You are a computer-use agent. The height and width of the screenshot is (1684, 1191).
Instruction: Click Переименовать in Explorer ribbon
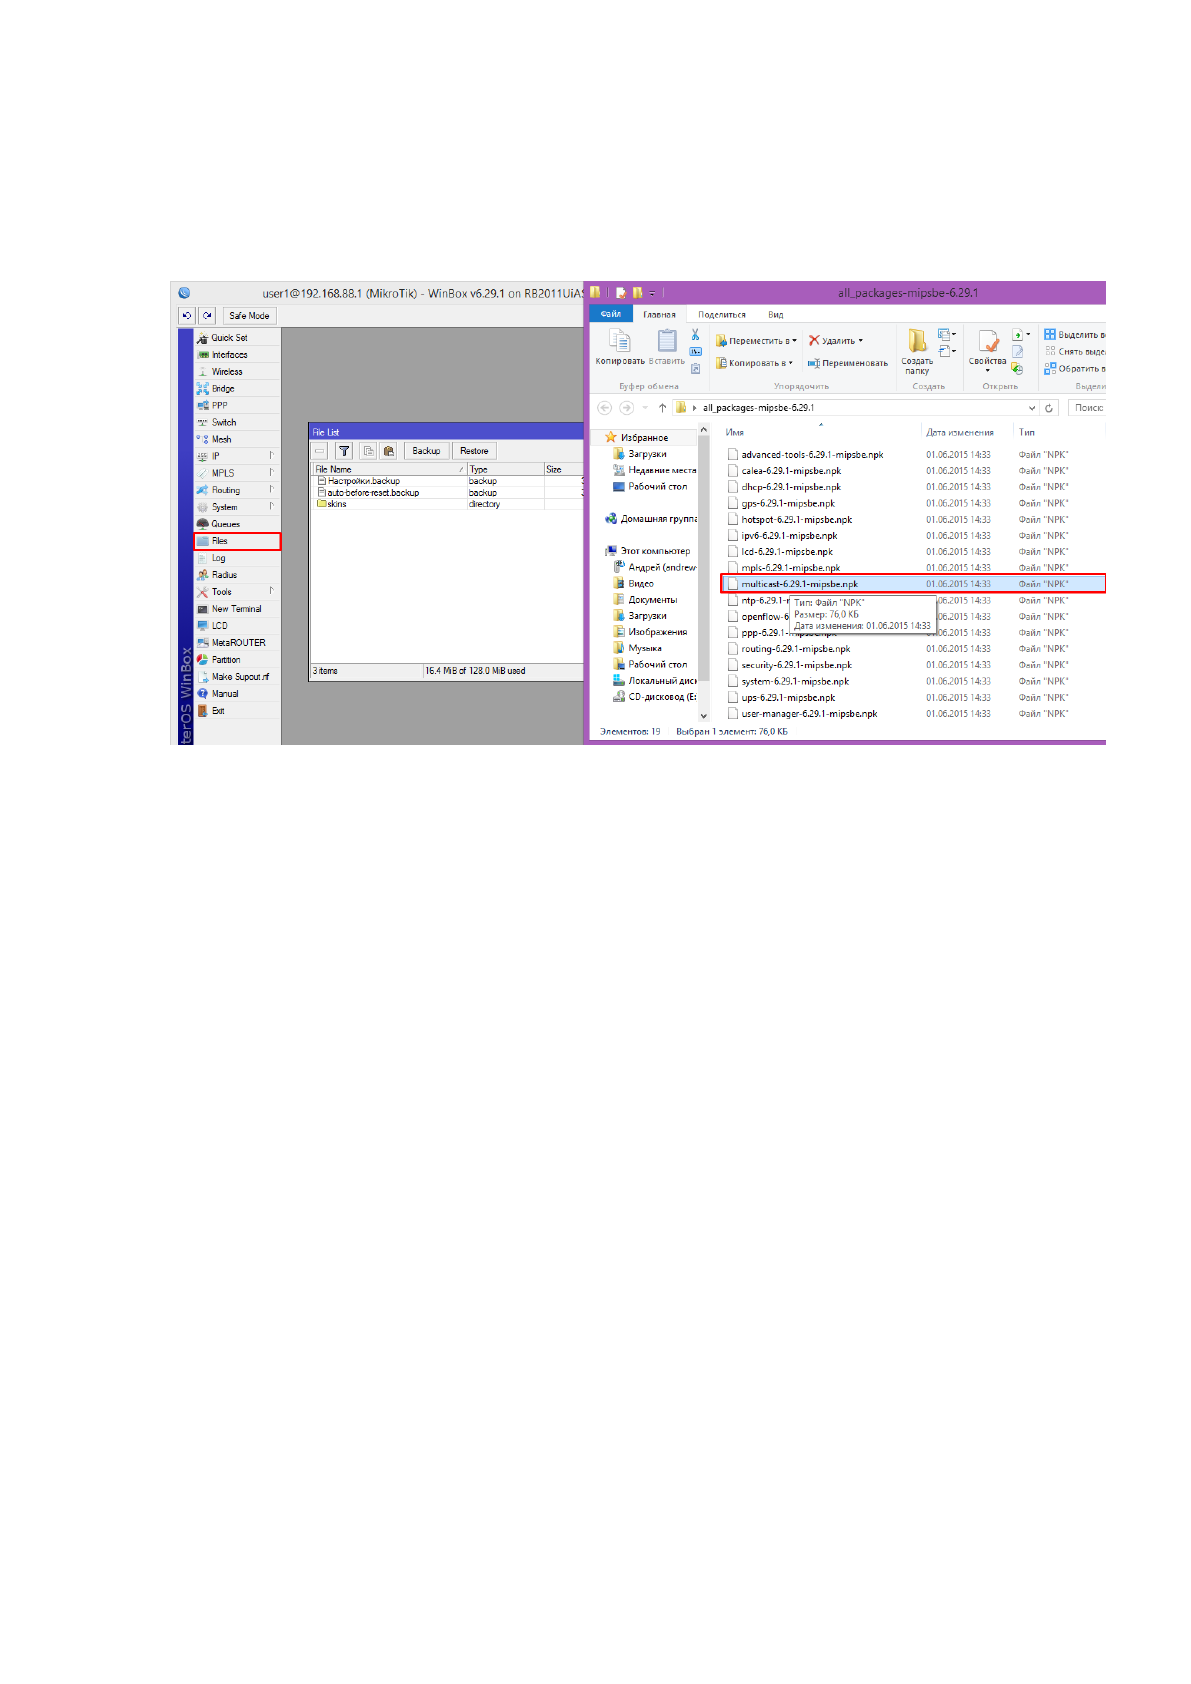[848, 363]
